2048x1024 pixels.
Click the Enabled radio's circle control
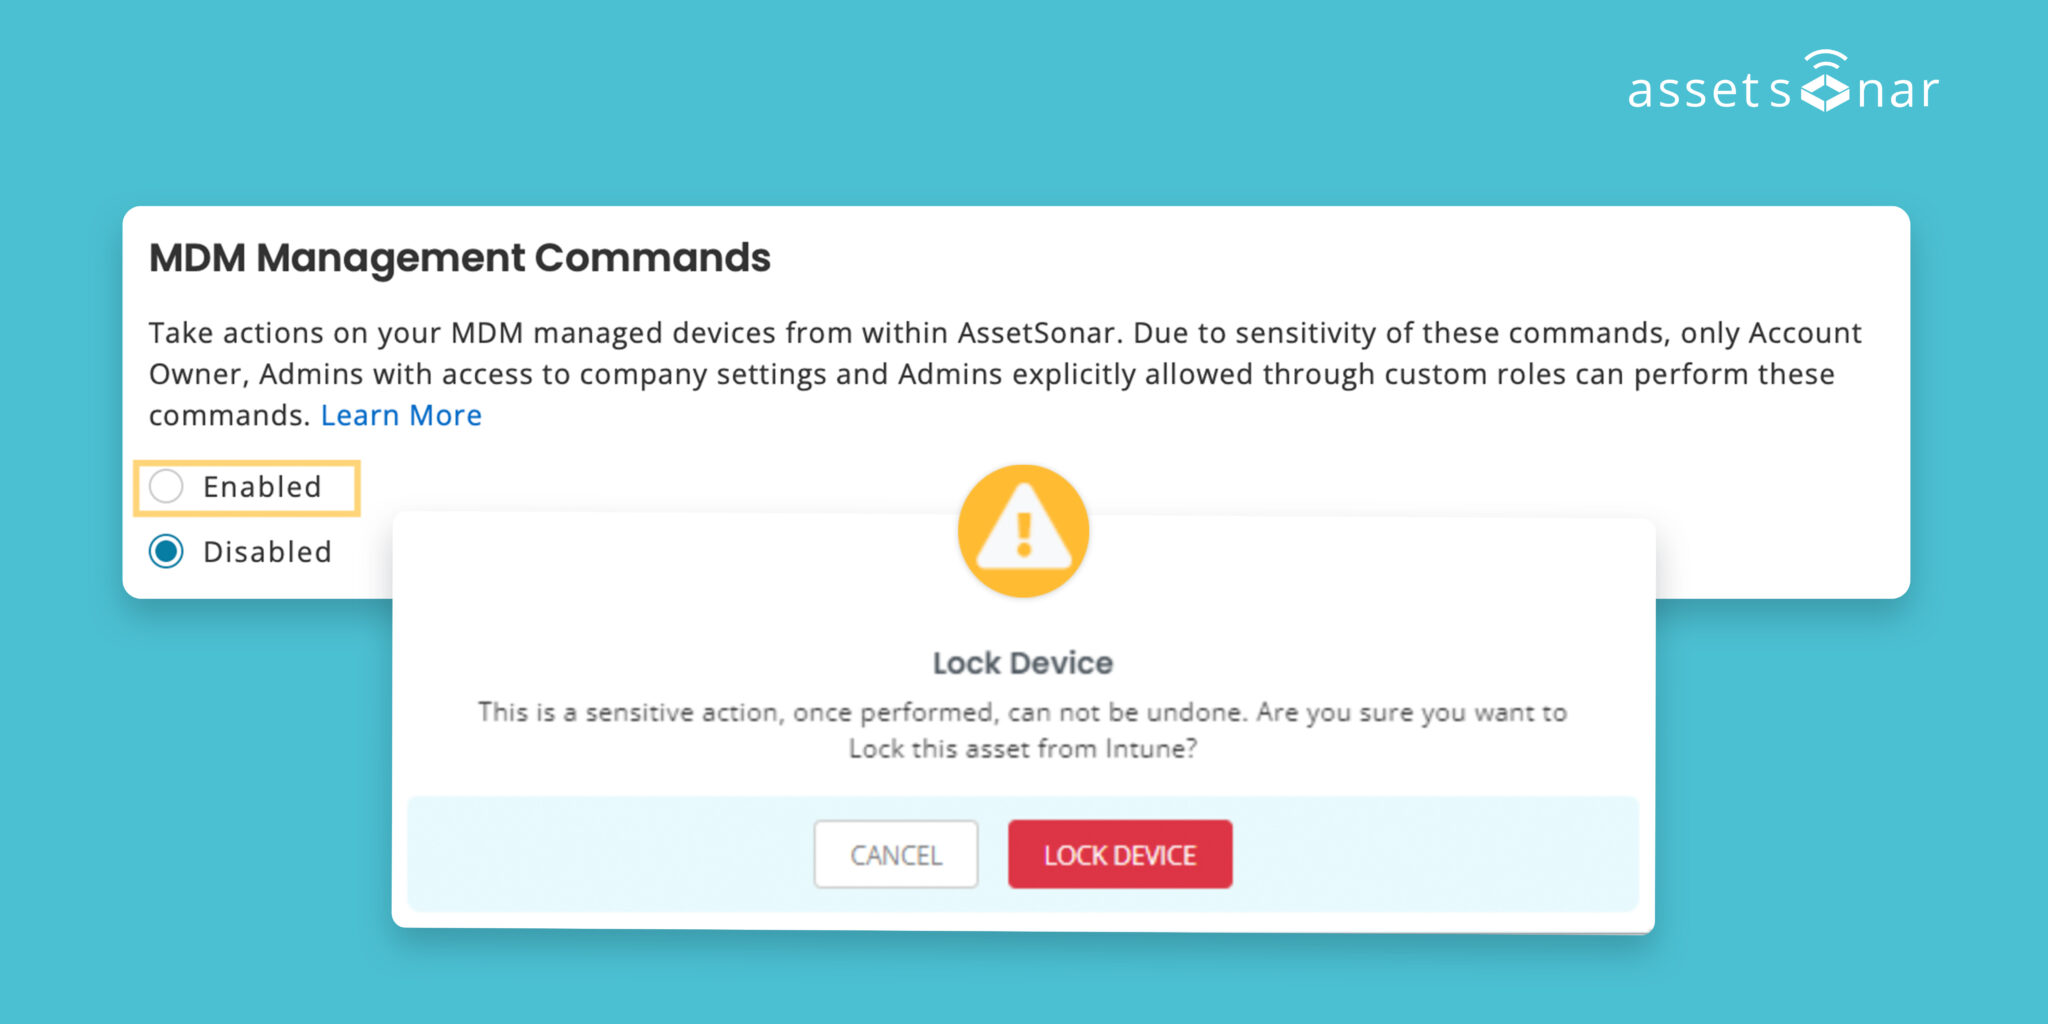pyautogui.click(x=168, y=487)
